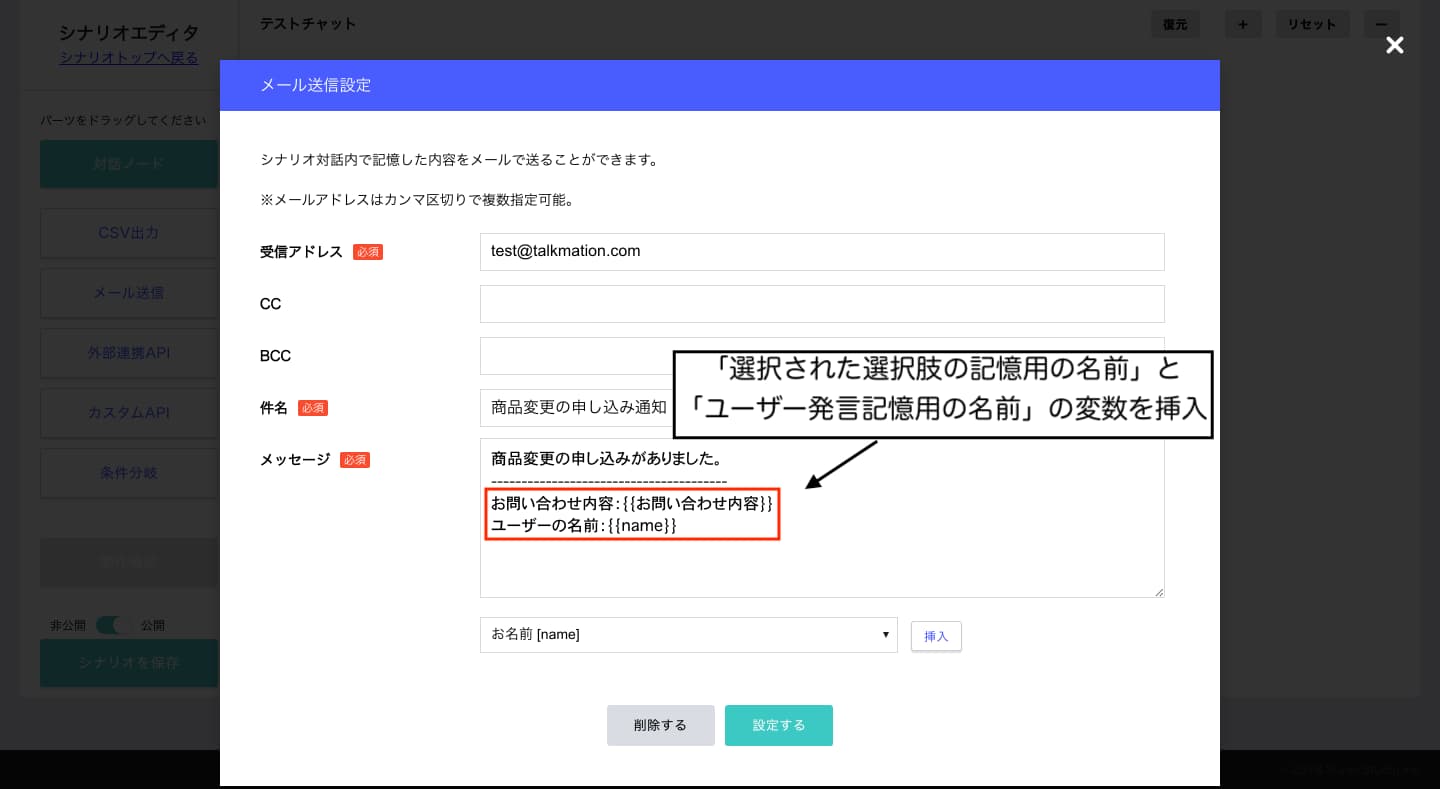Click the 挿入 insert button
Screen dimensions: 1440x789
936,636
